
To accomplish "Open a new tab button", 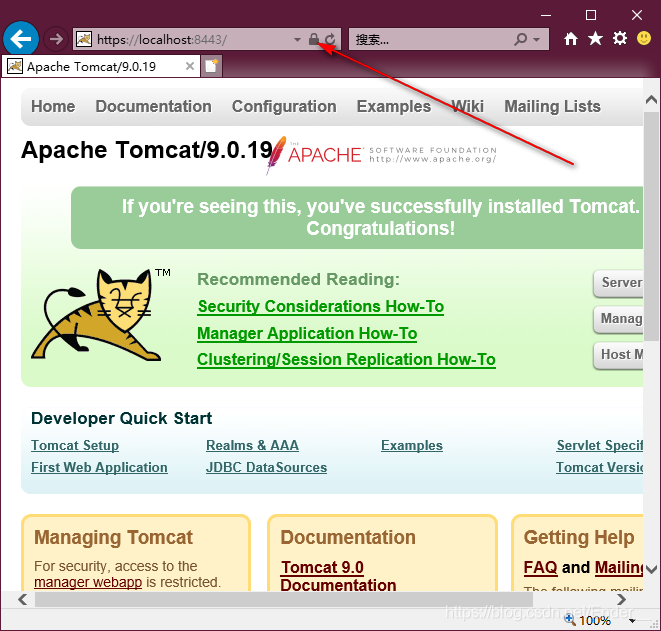I will coord(211,66).
